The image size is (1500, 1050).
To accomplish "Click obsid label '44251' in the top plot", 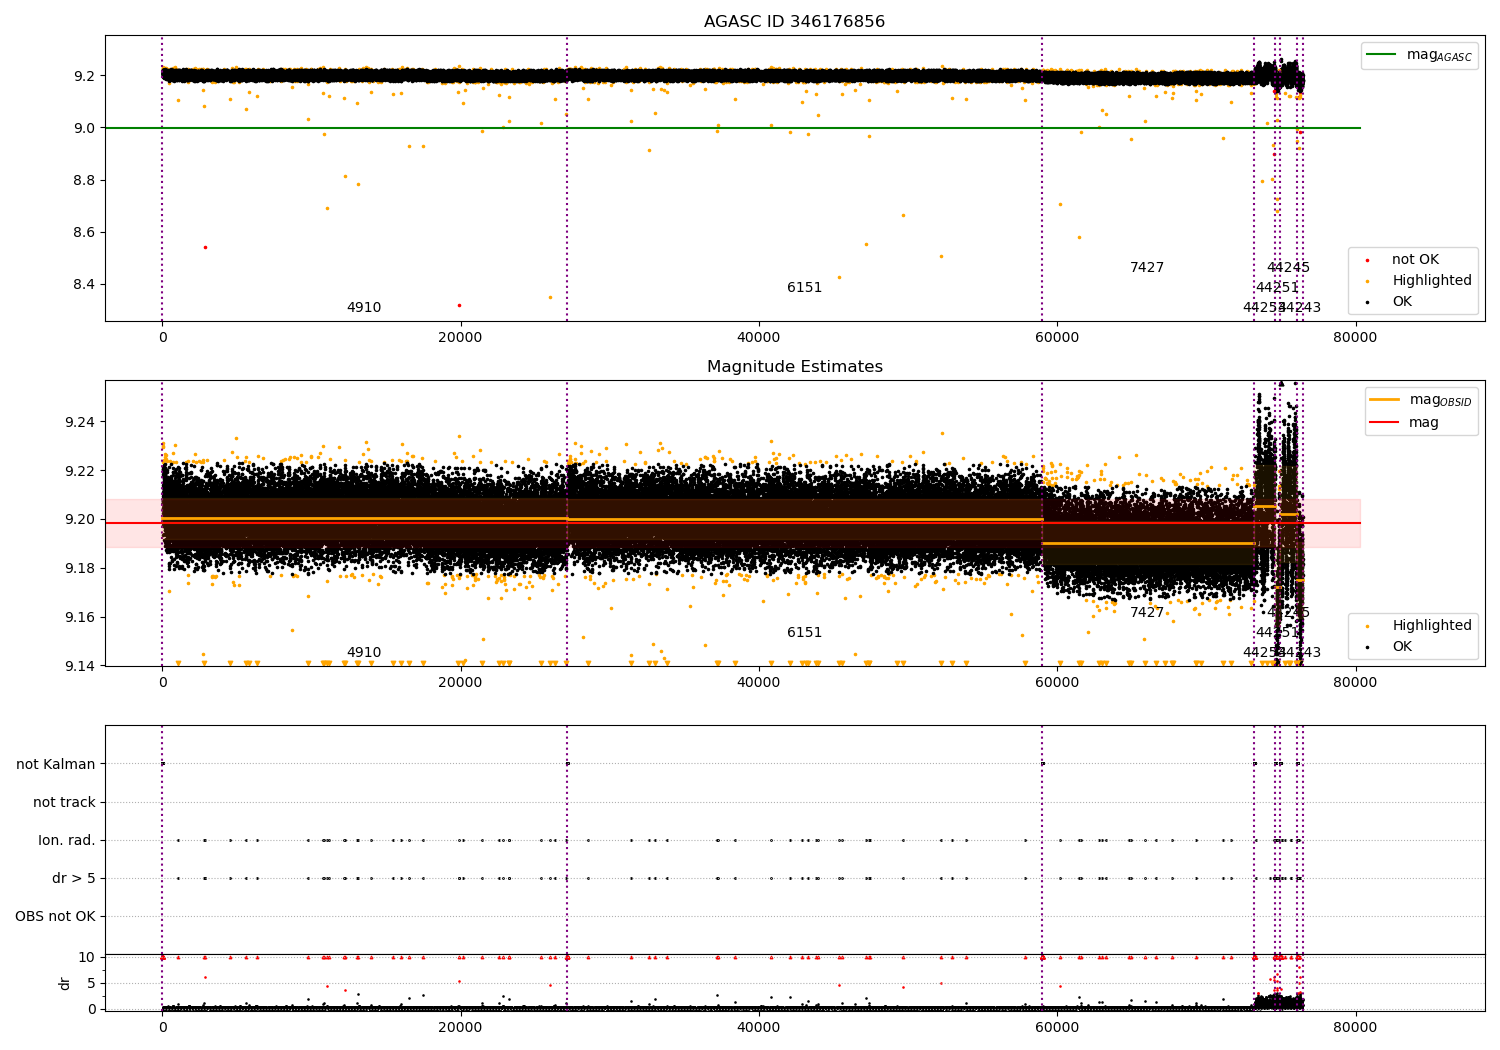I will point(1277,288).
